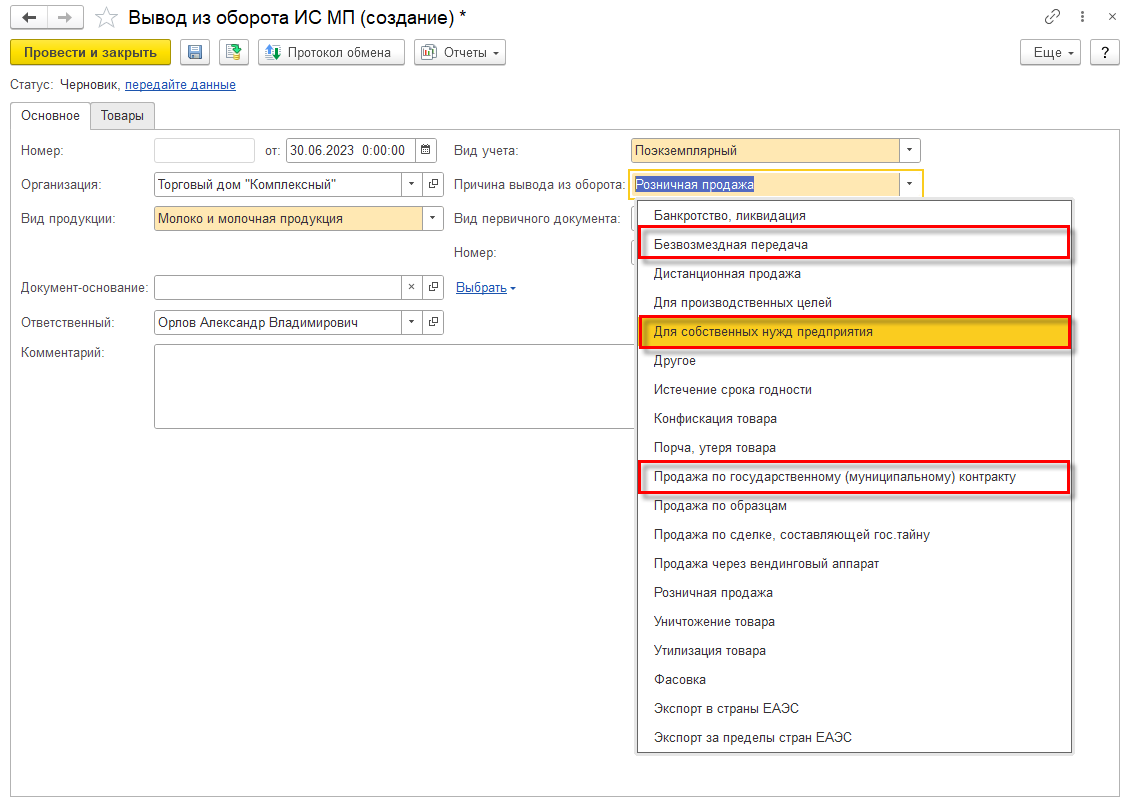Expand the Вид учета dropdown
The height and width of the screenshot is (809, 1139).
pos(909,150)
